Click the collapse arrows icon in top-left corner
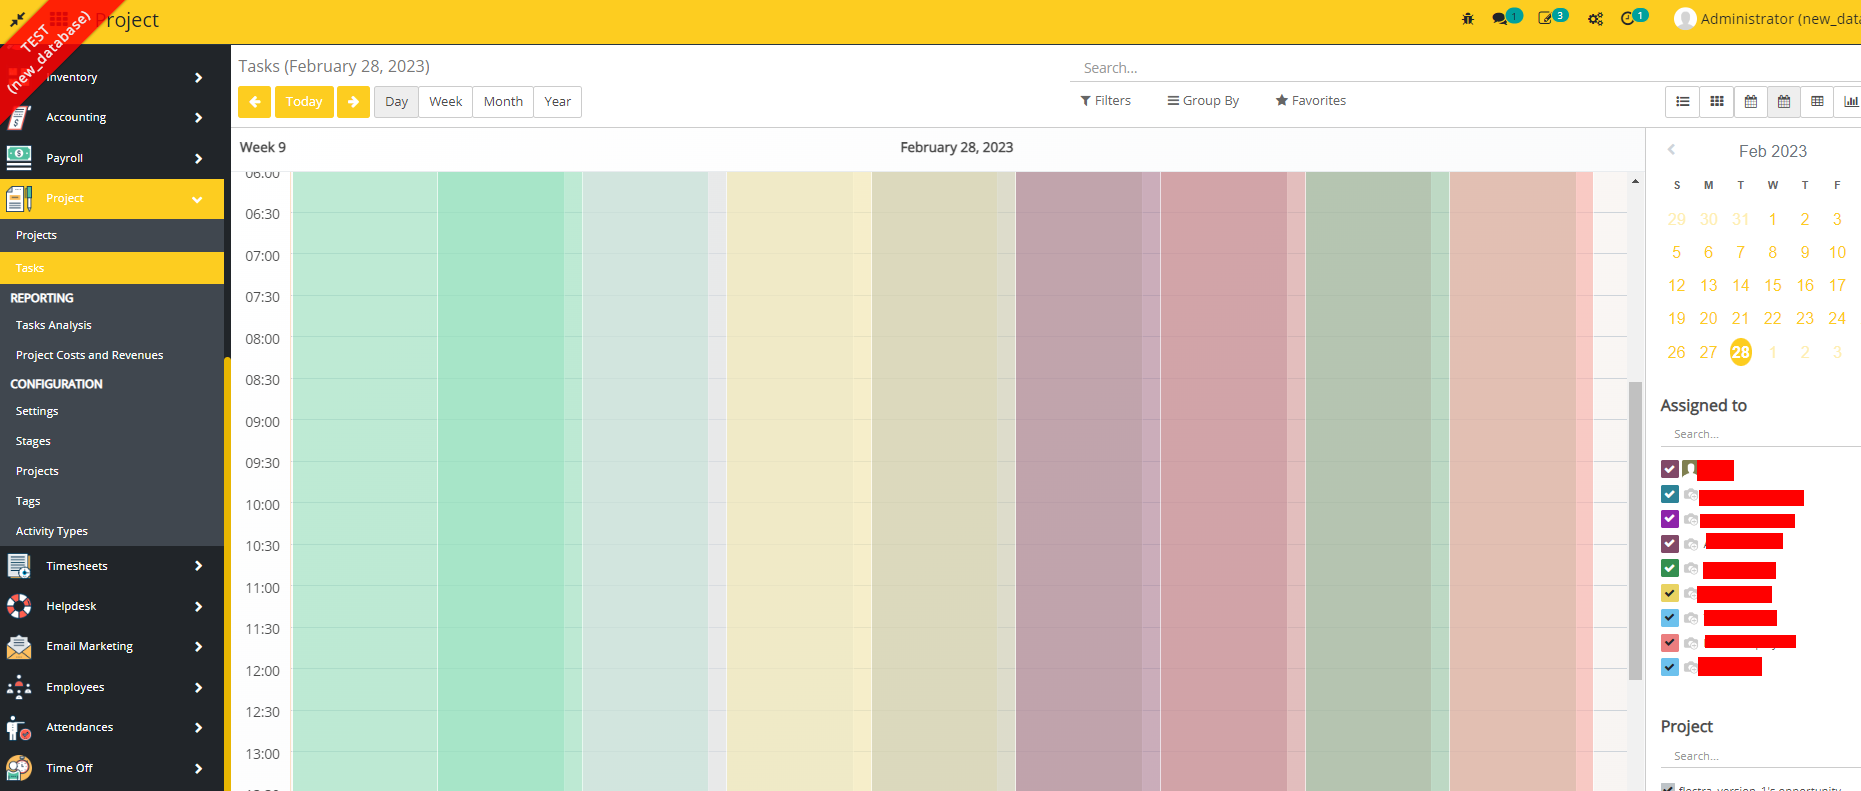Image resolution: width=1861 pixels, height=791 pixels. (x=17, y=19)
